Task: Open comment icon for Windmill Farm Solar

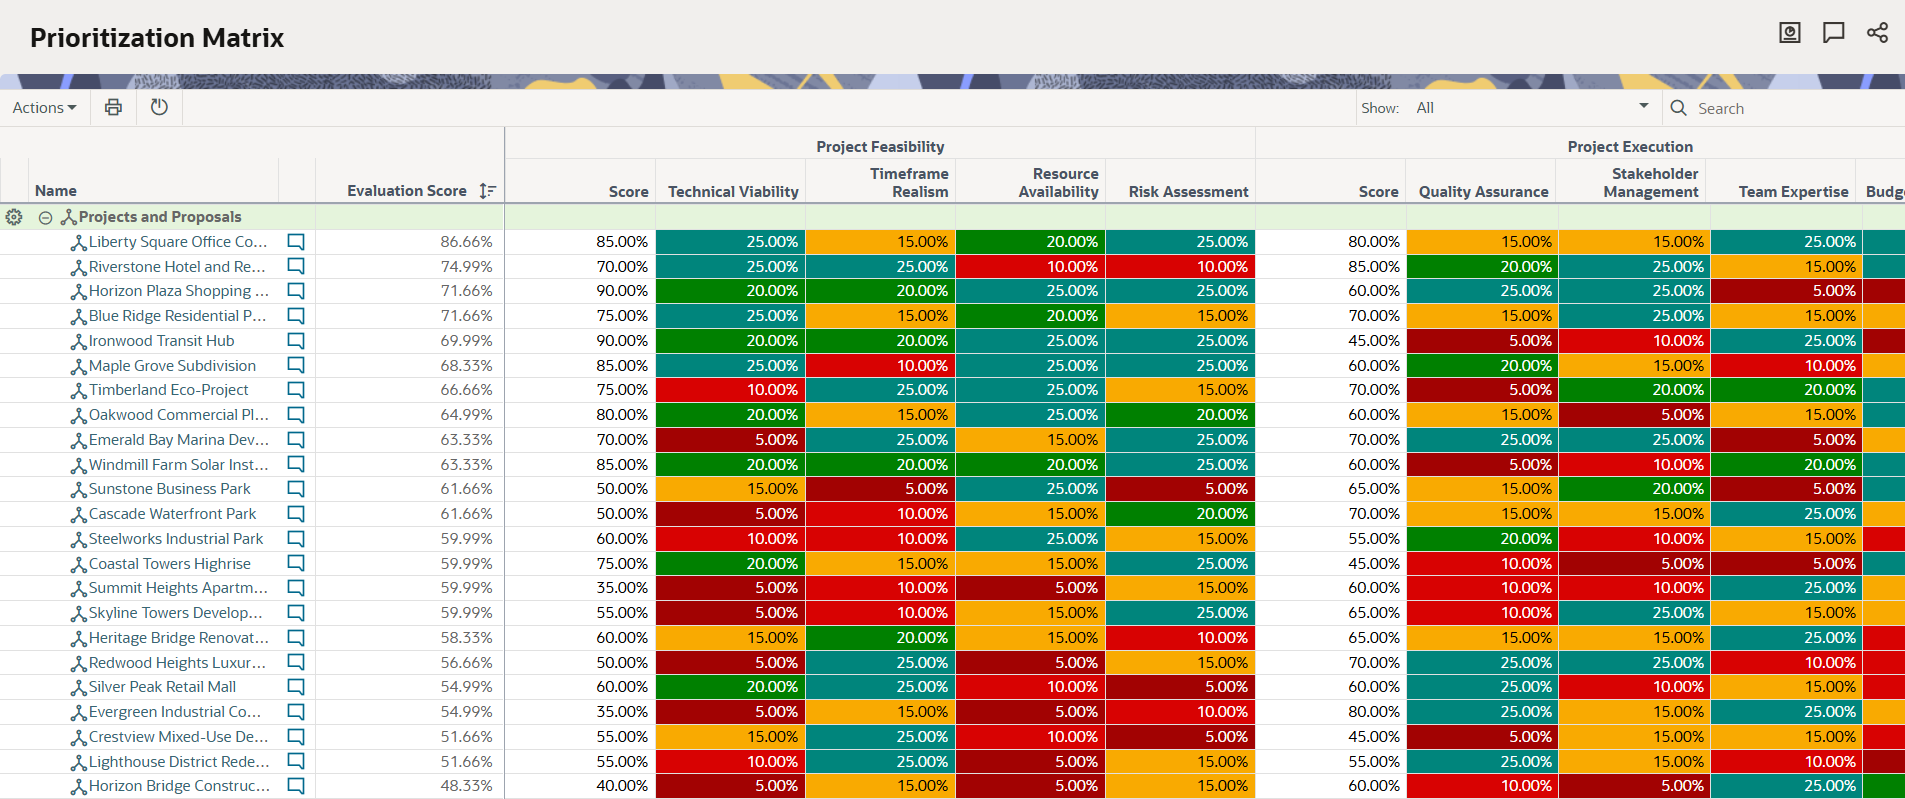Action: (296, 464)
